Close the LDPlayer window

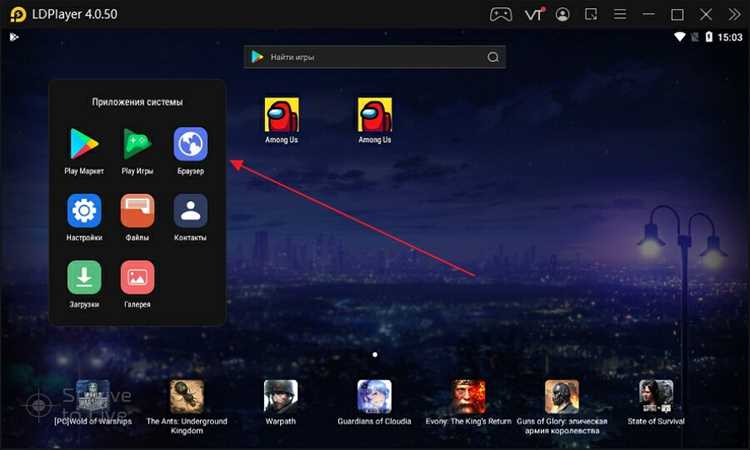point(706,14)
